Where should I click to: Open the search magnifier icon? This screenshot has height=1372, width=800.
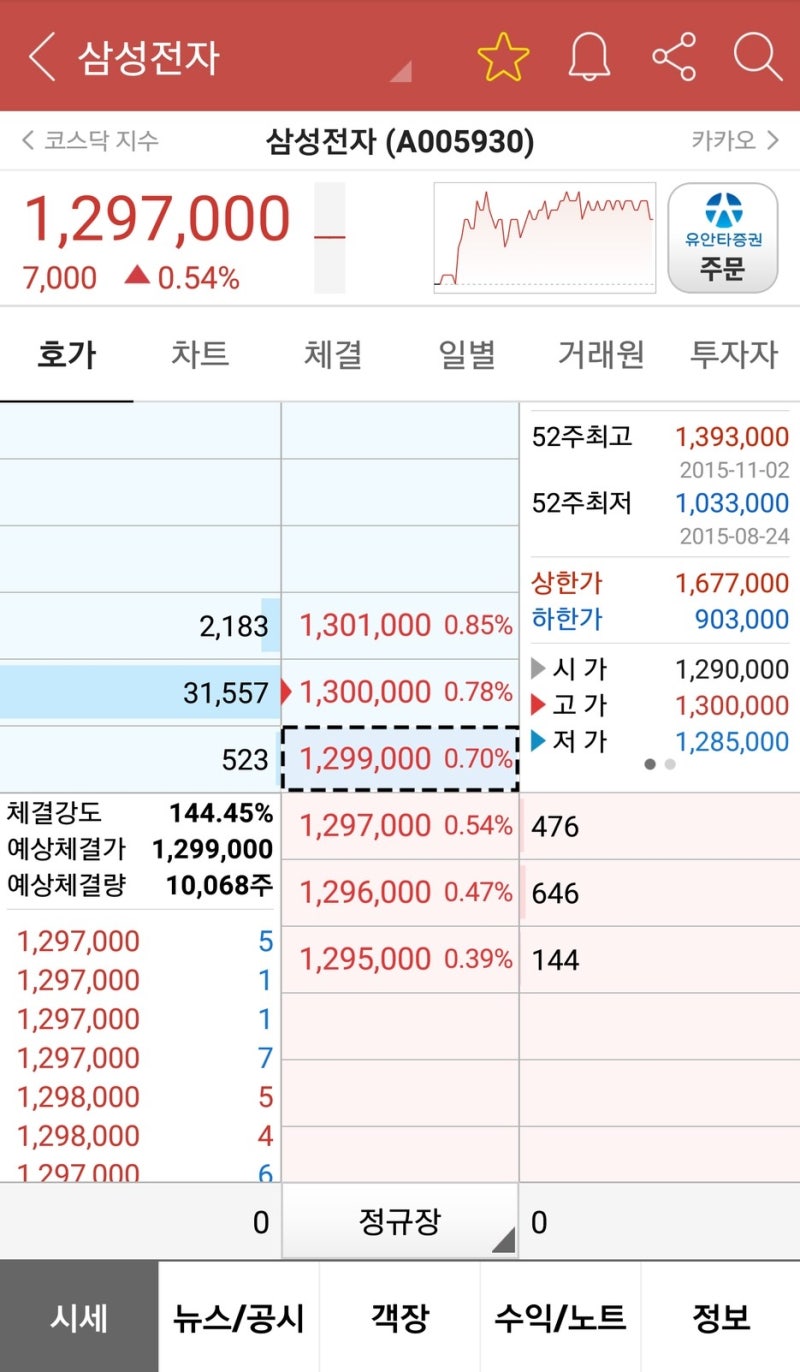pos(757,57)
